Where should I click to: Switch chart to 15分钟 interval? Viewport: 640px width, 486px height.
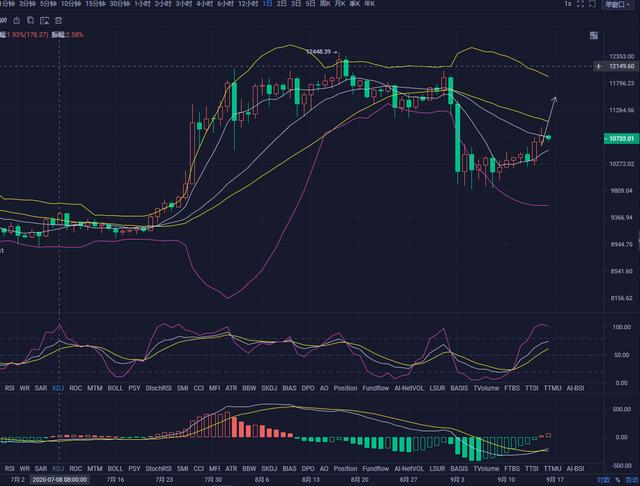pos(96,4)
